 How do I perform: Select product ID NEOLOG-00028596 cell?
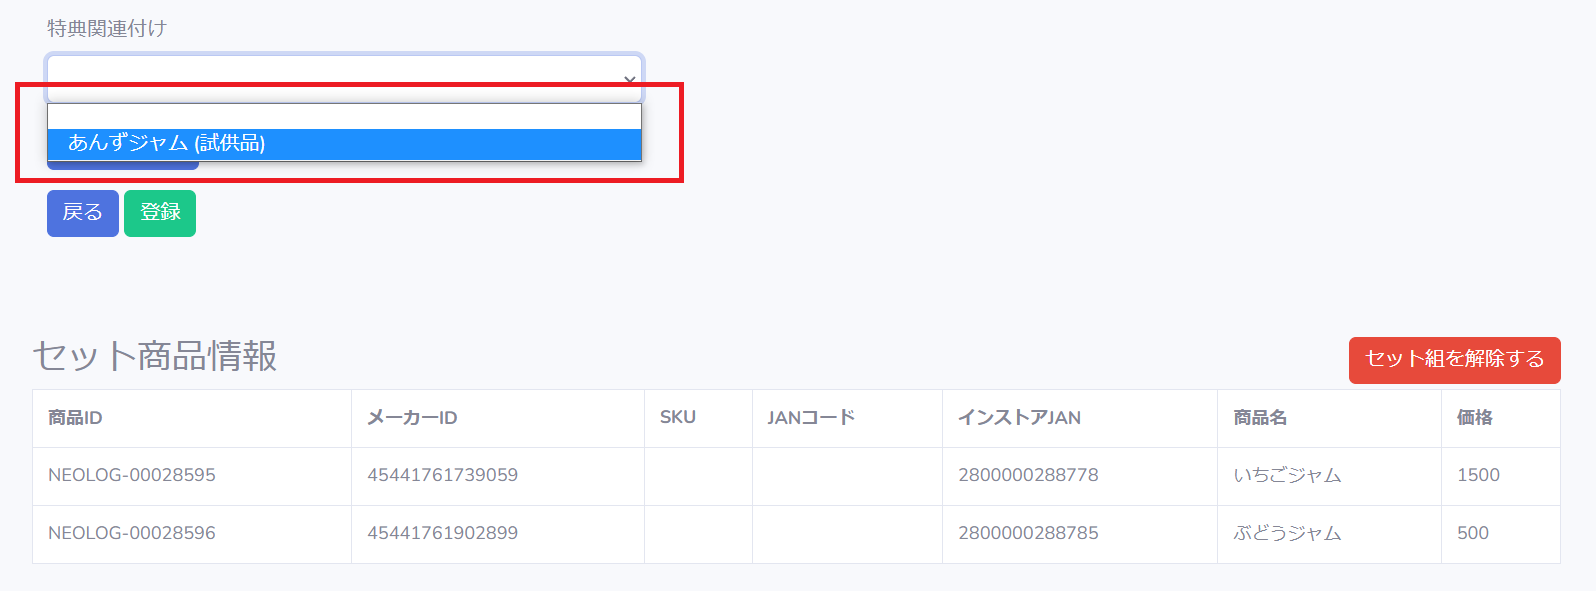[x=192, y=534]
